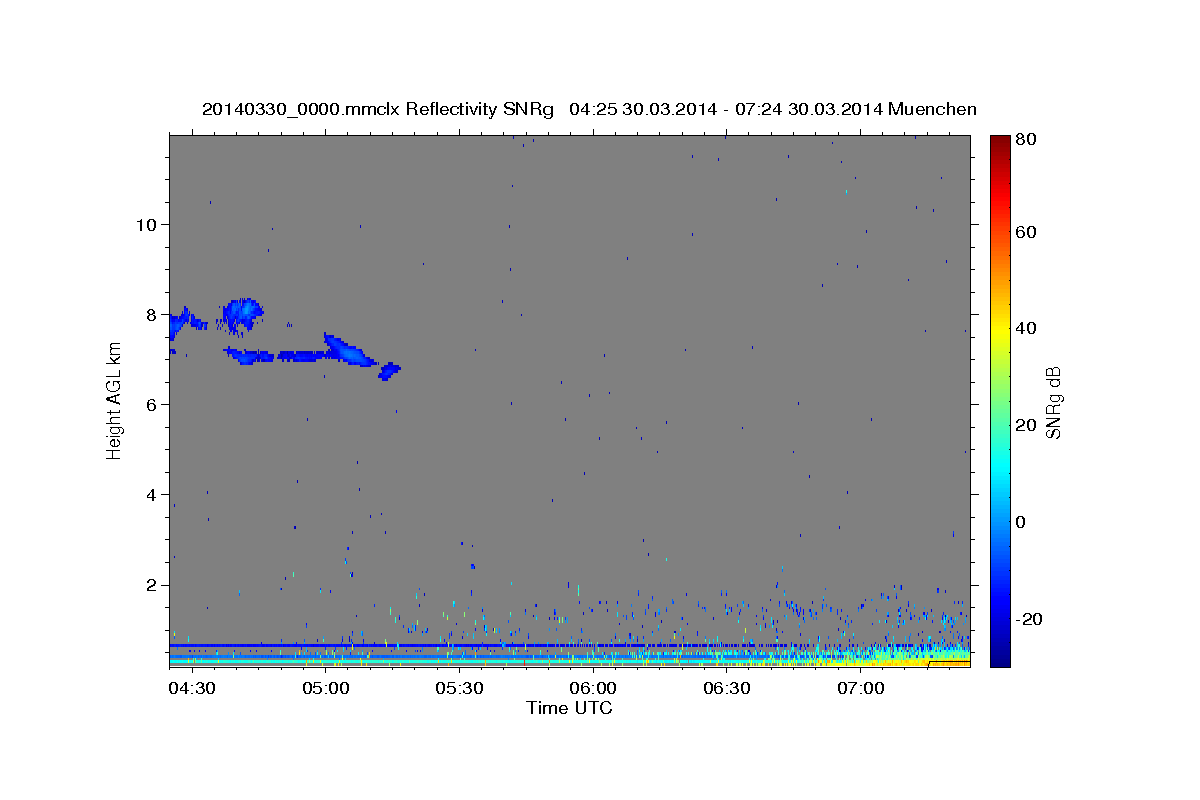Image resolution: width=1200 pixels, height=800 pixels.
Task: Click the 05:30 time tick label
Action: click(x=458, y=688)
